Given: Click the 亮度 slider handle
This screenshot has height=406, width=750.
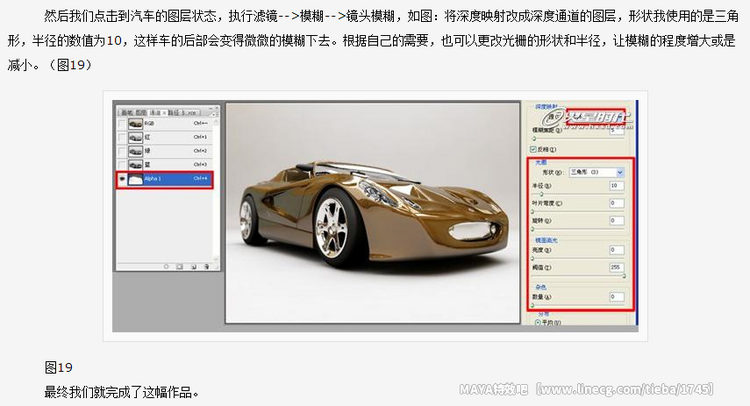Looking at the screenshot, I should click(x=532, y=258).
